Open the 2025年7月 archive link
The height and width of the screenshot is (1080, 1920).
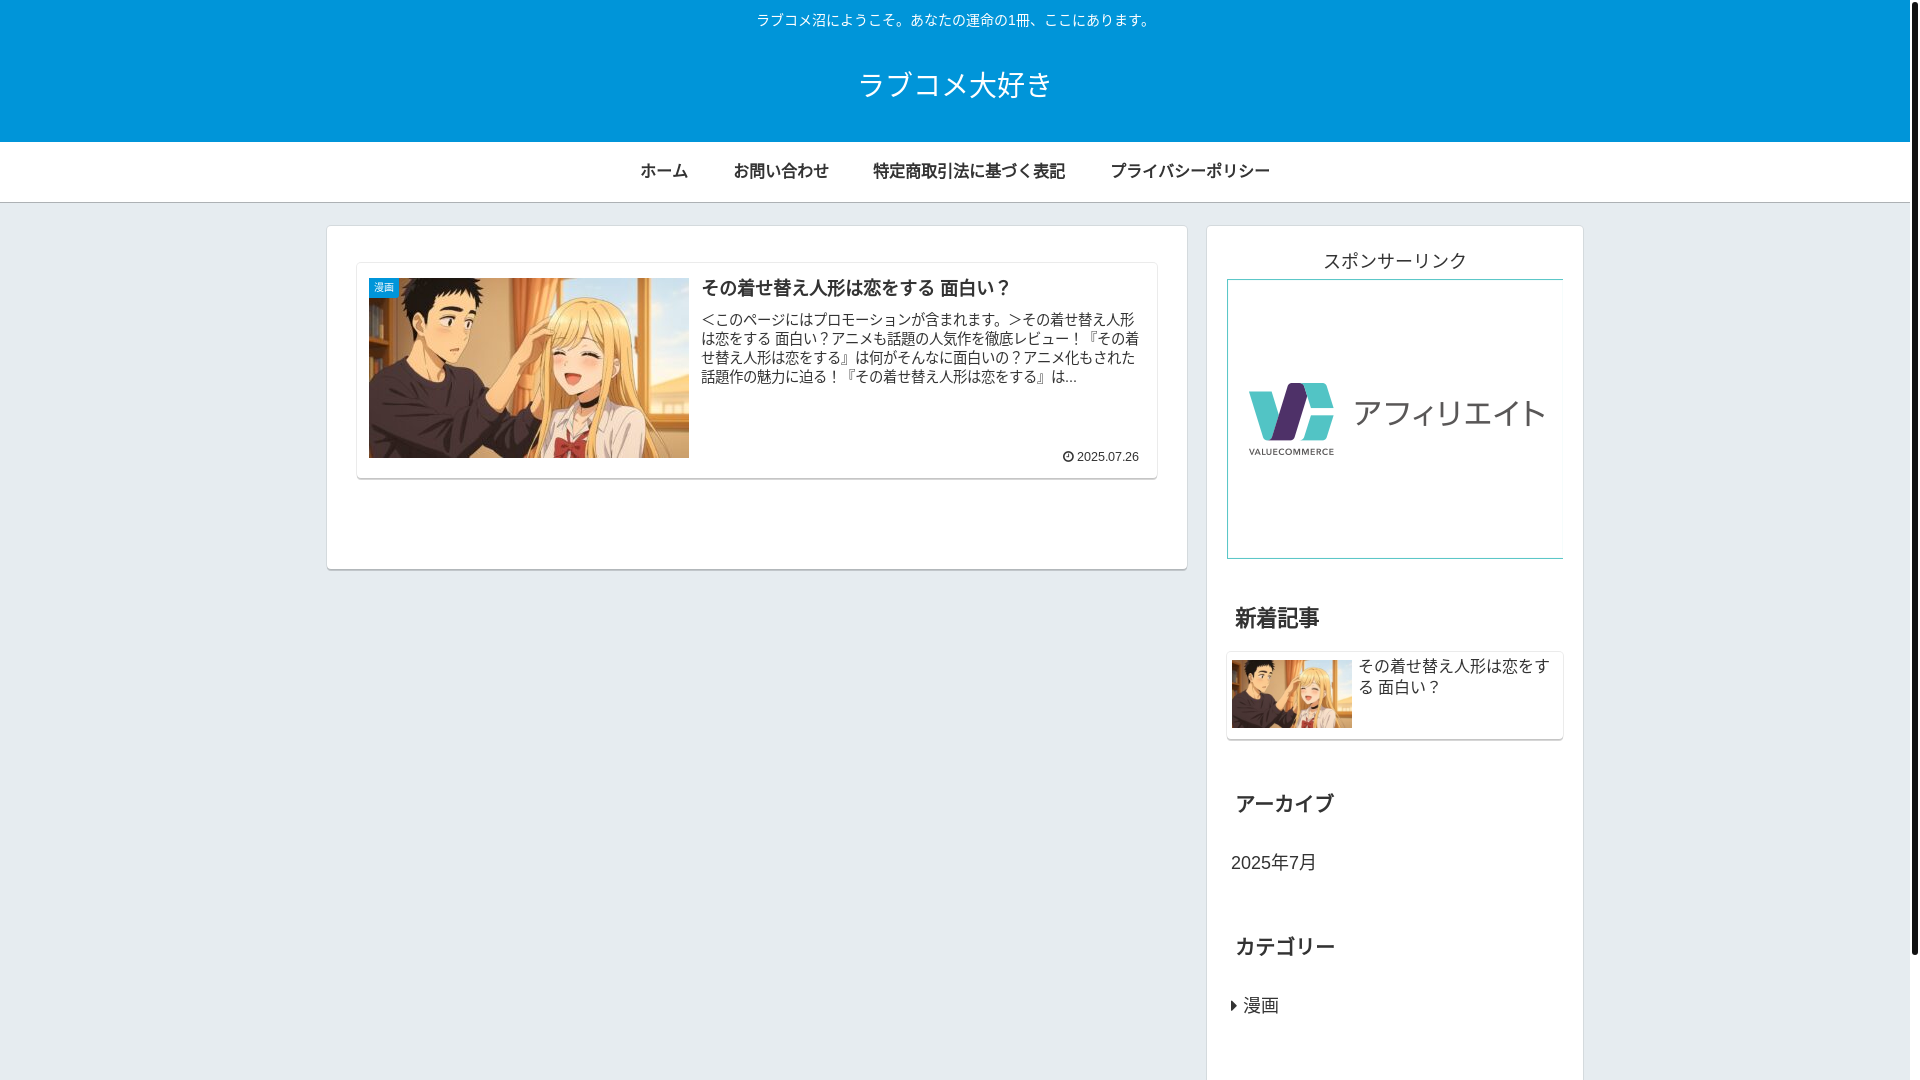click(1274, 863)
